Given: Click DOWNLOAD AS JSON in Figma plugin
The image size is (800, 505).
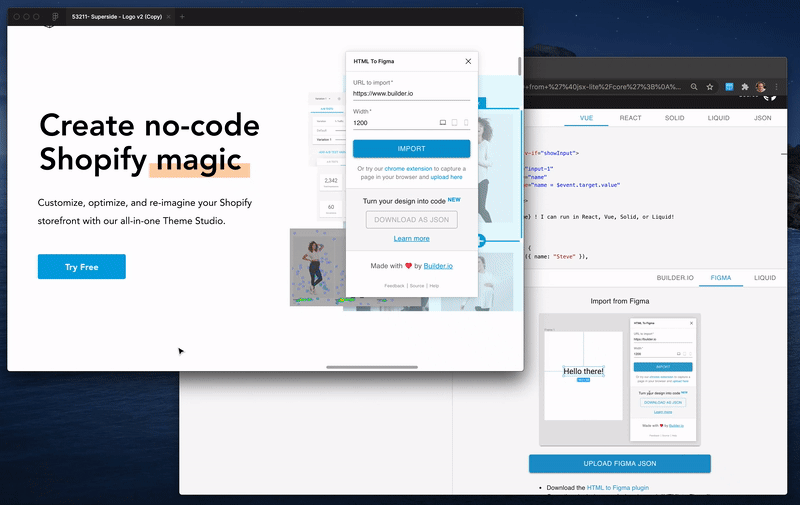Looking at the screenshot, I should [411, 220].
